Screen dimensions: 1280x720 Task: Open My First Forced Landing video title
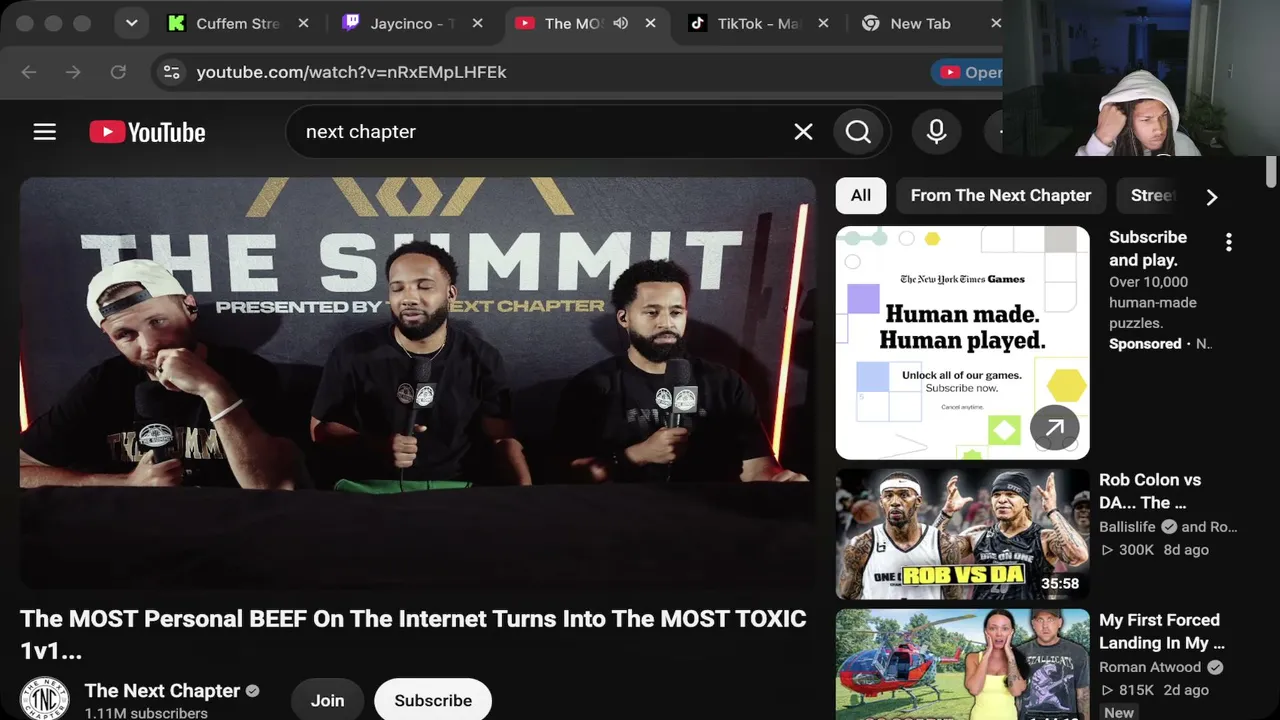(x=1161, y=631)
